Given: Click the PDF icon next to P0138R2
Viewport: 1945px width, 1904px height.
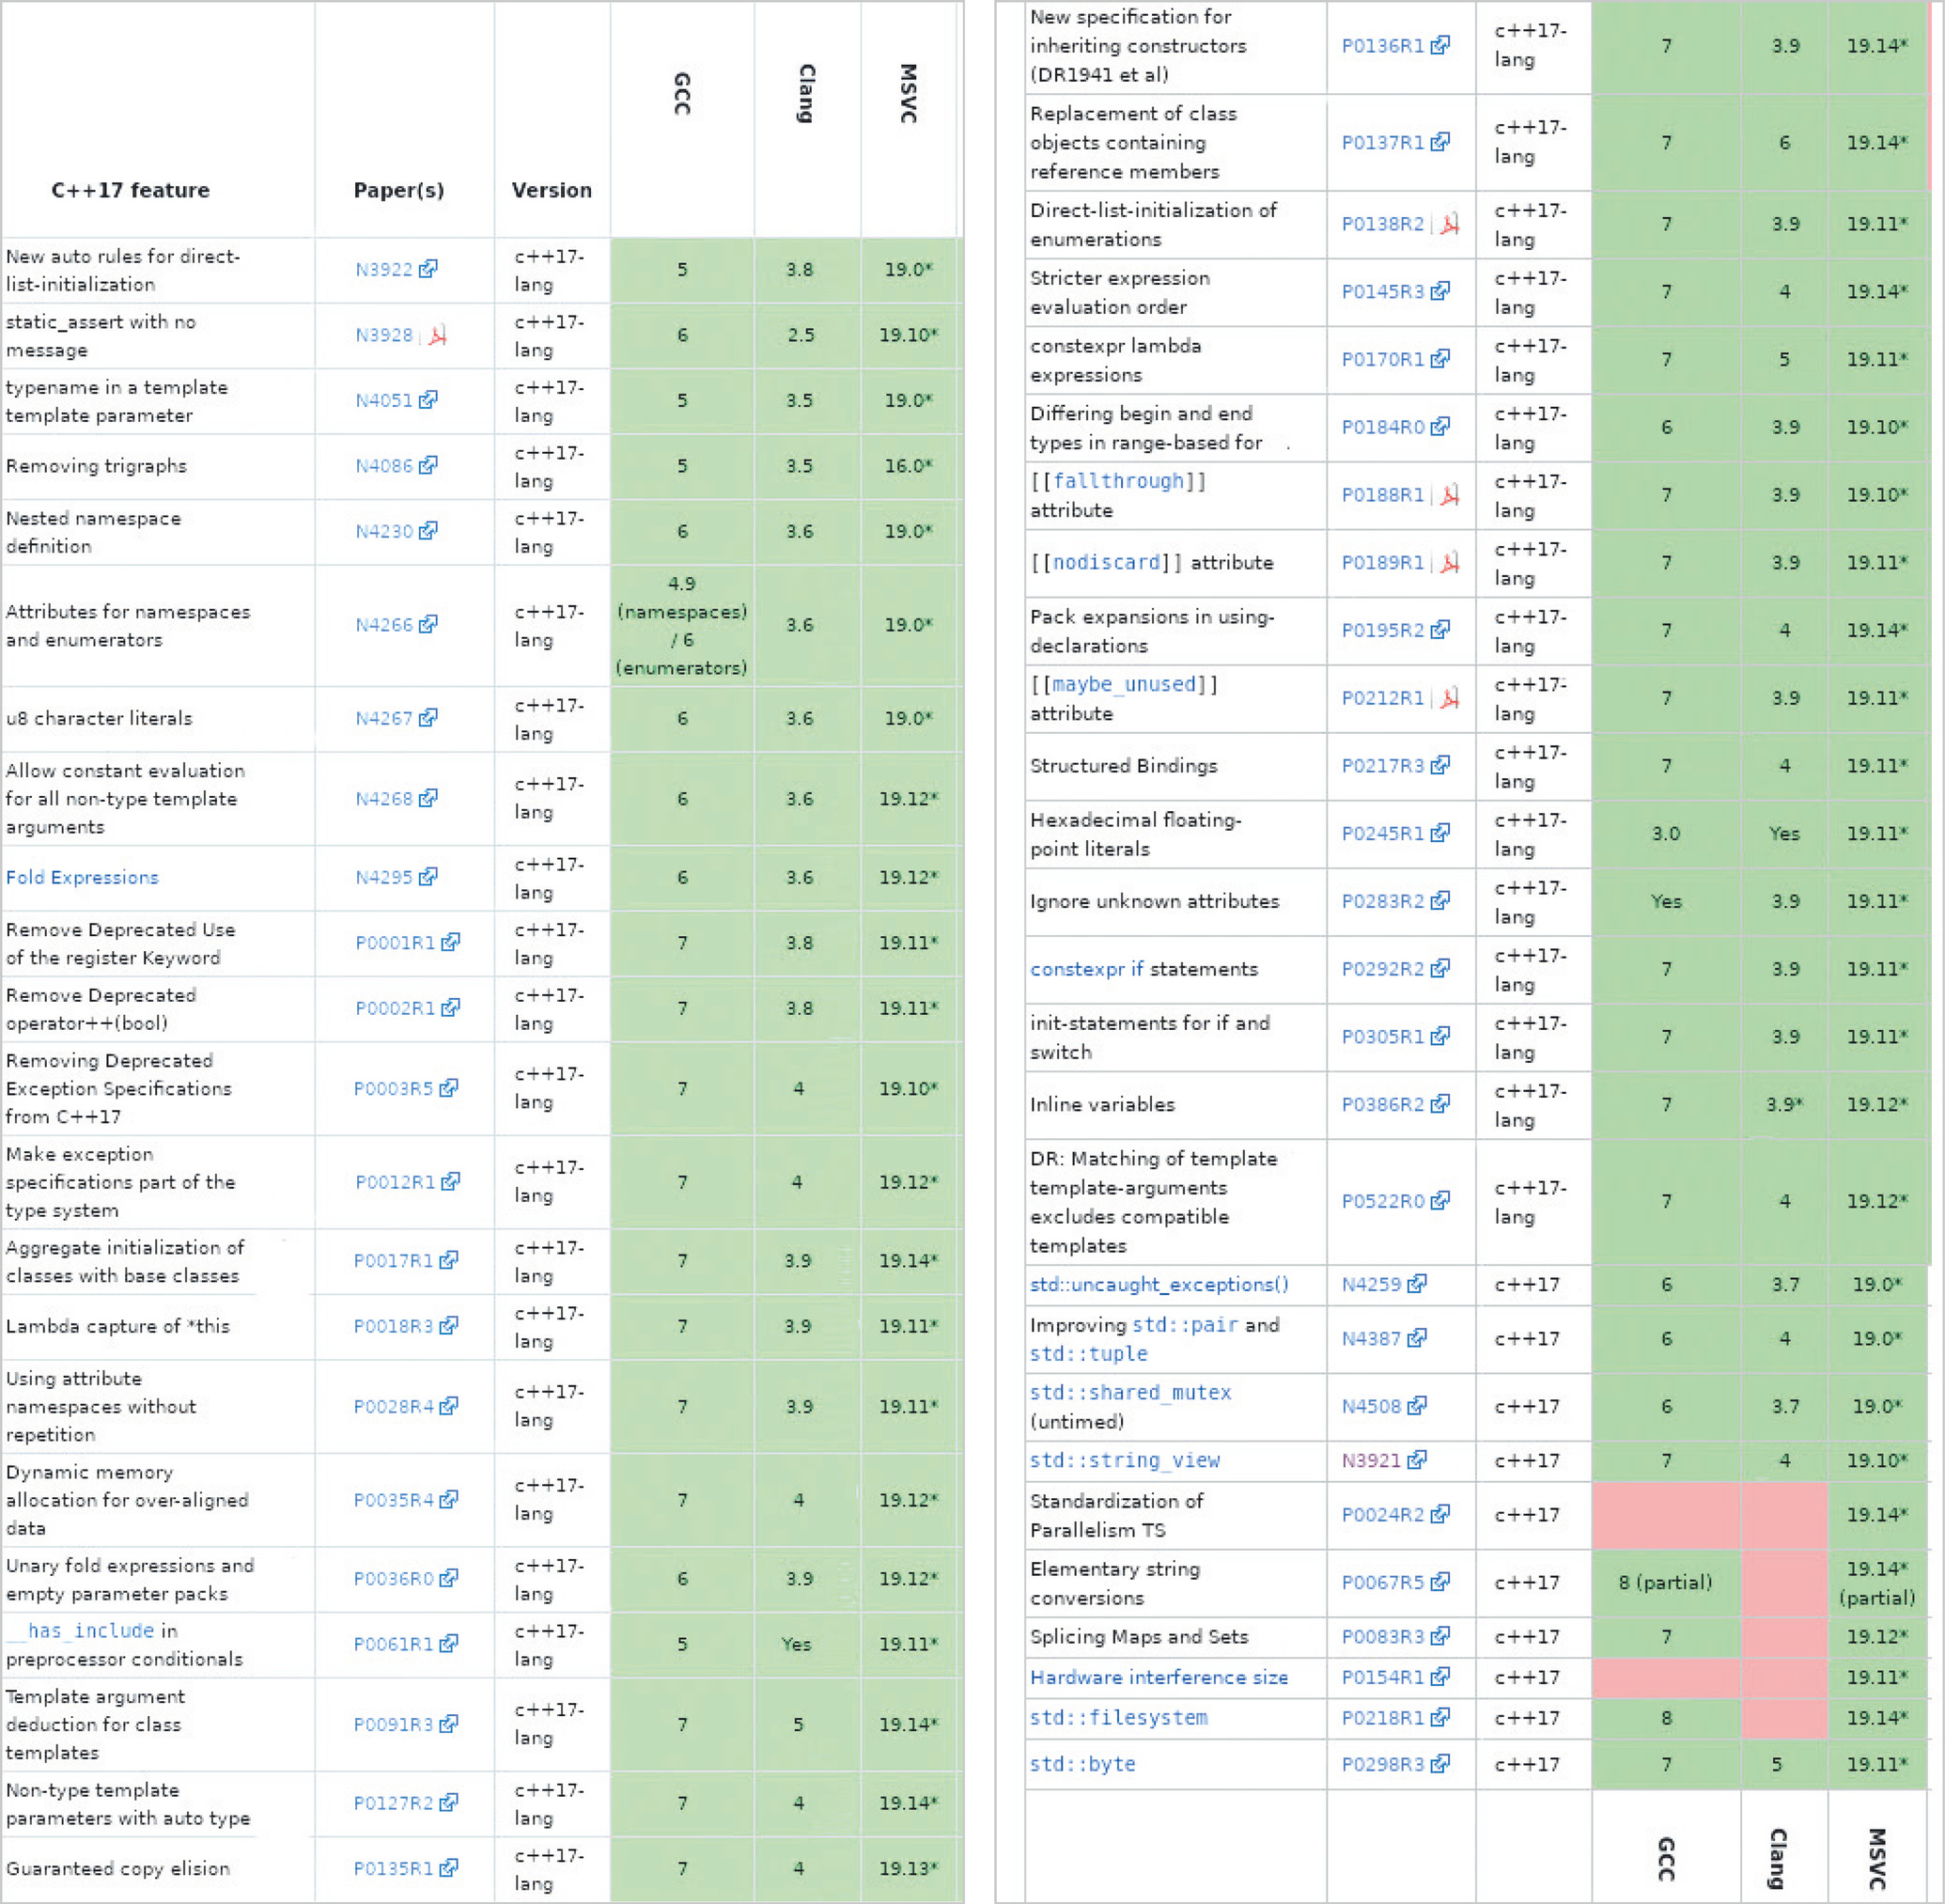Looking at the screenshot, I should click(1449, 224).
